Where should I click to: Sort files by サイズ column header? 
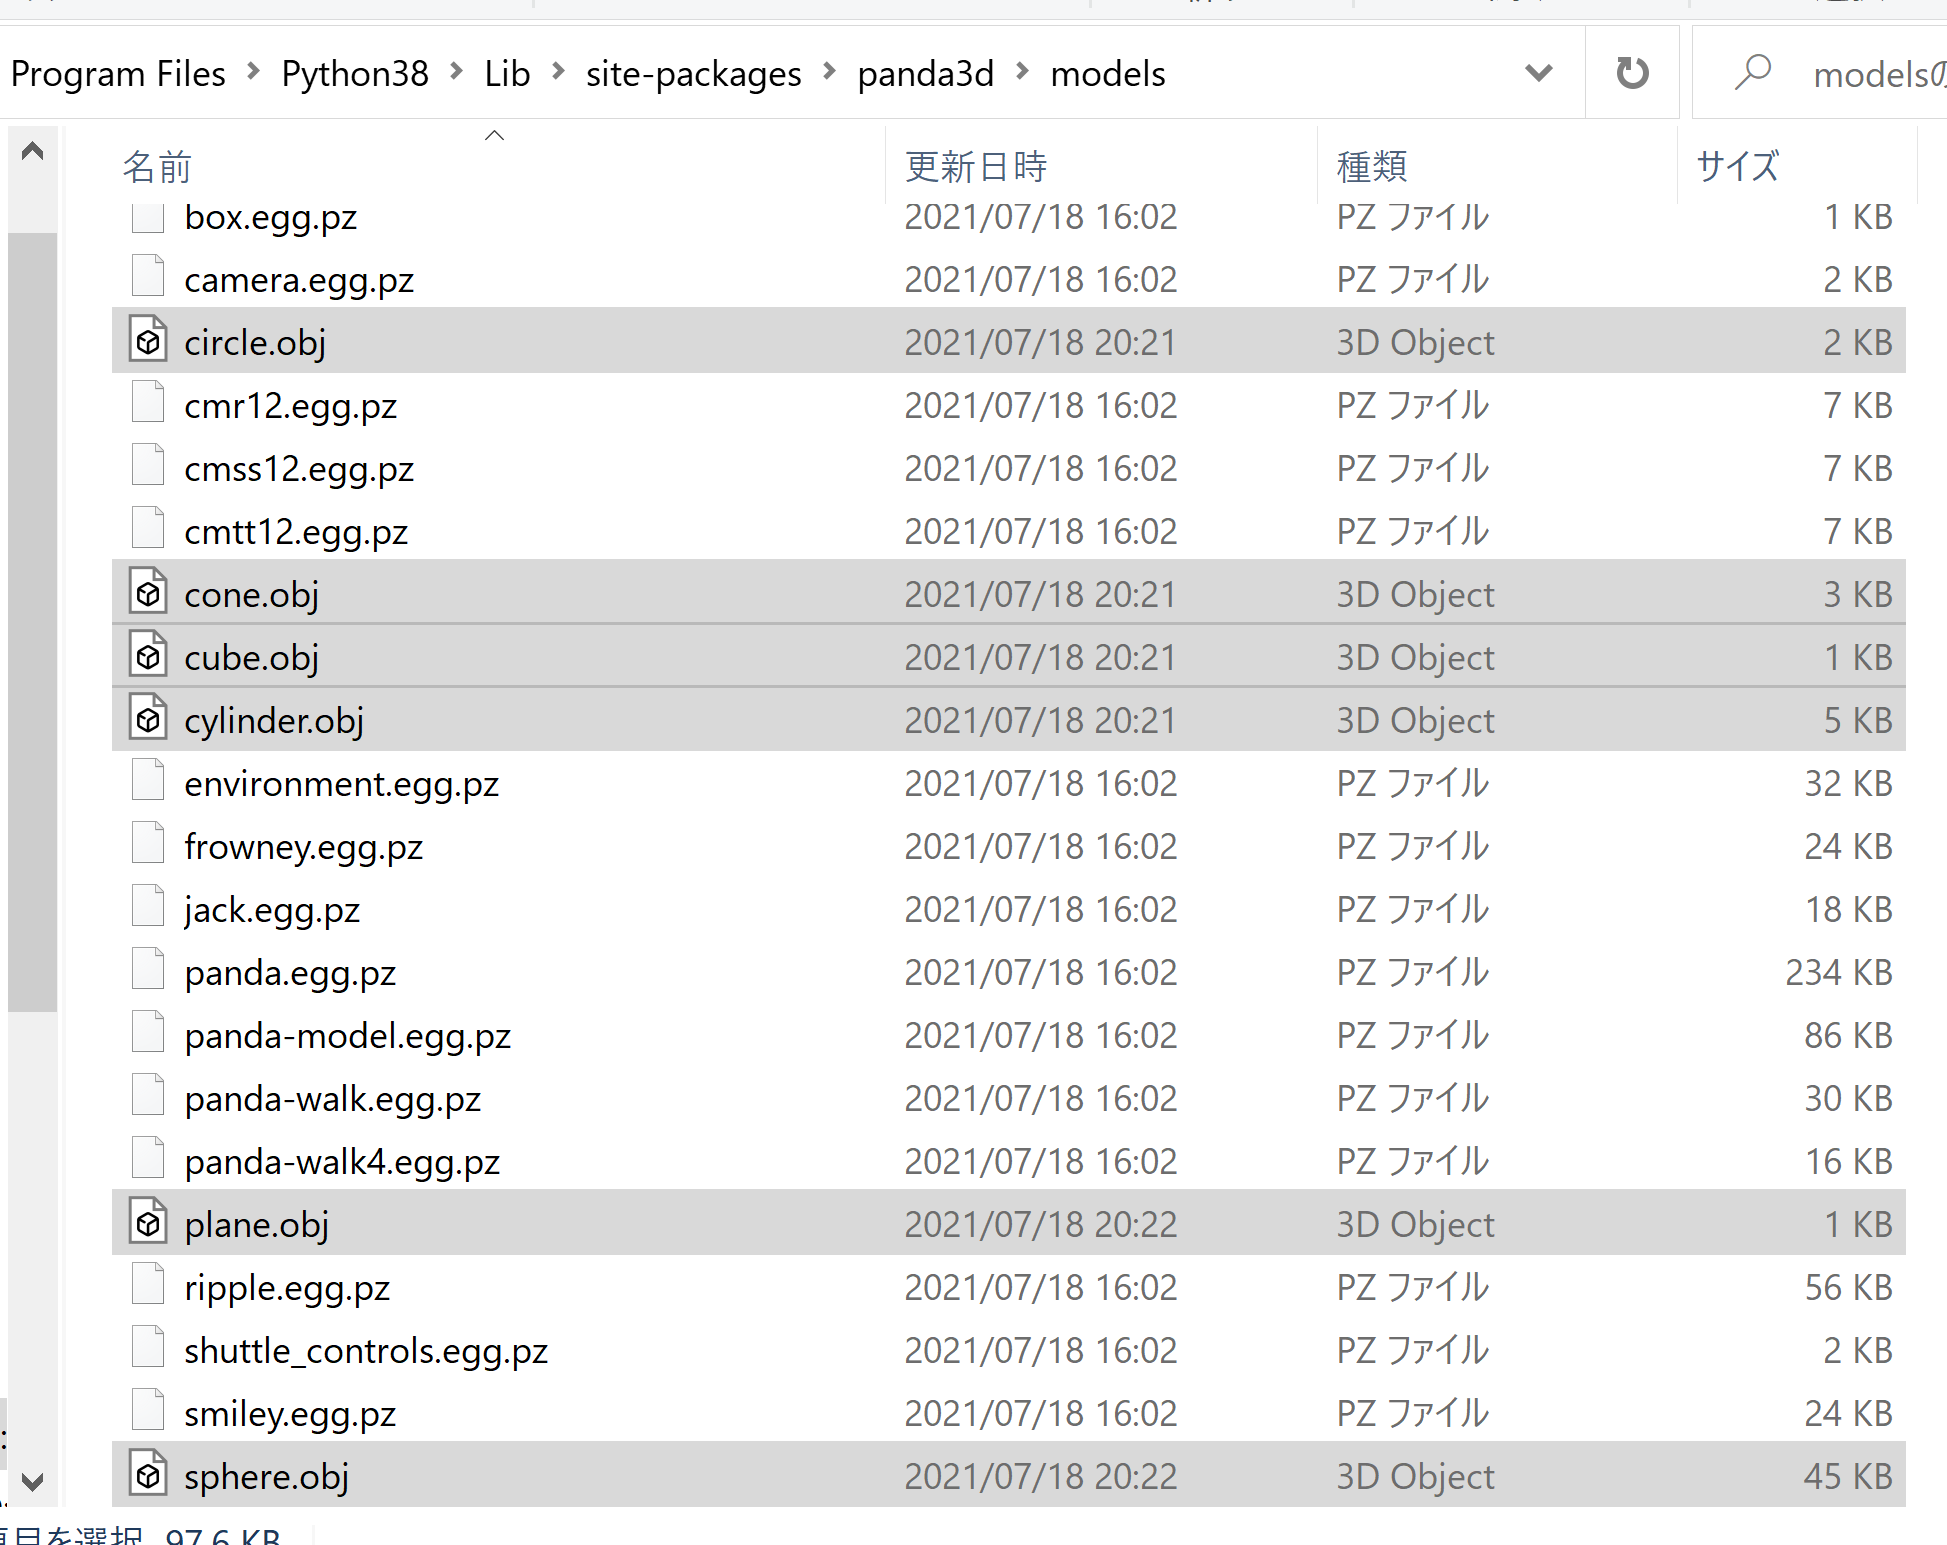1738,166
